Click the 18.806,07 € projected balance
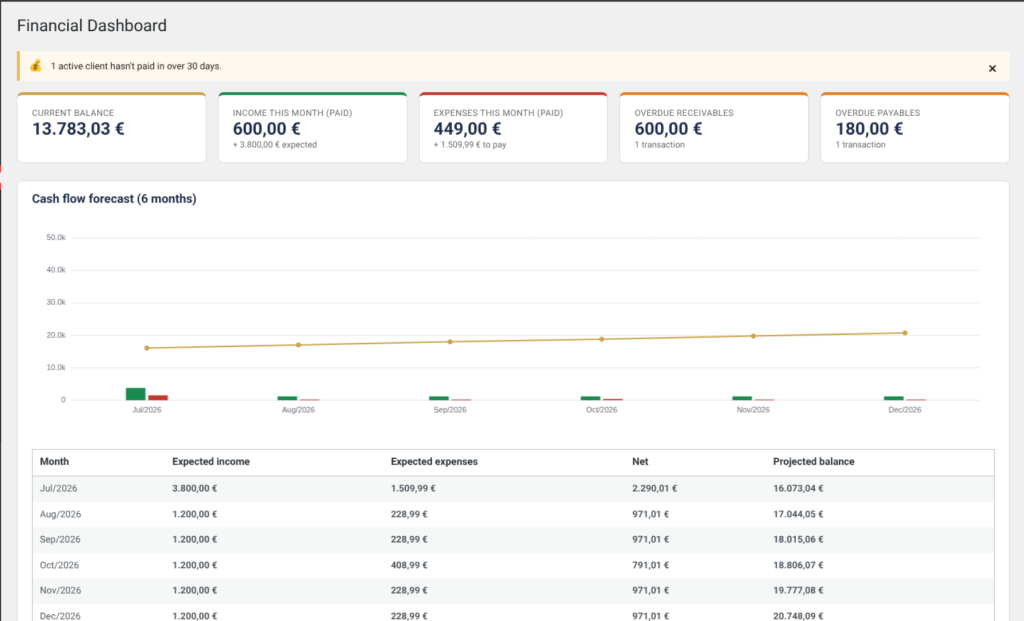The width and height of the screenshot is (1024, 621). tap(798, 565)
